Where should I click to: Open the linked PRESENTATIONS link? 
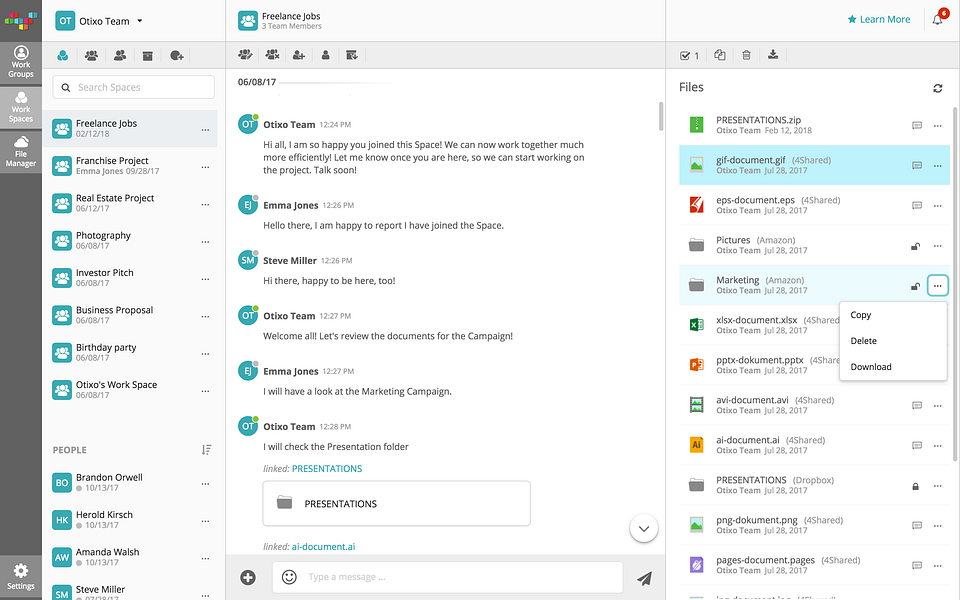(327, 468)
